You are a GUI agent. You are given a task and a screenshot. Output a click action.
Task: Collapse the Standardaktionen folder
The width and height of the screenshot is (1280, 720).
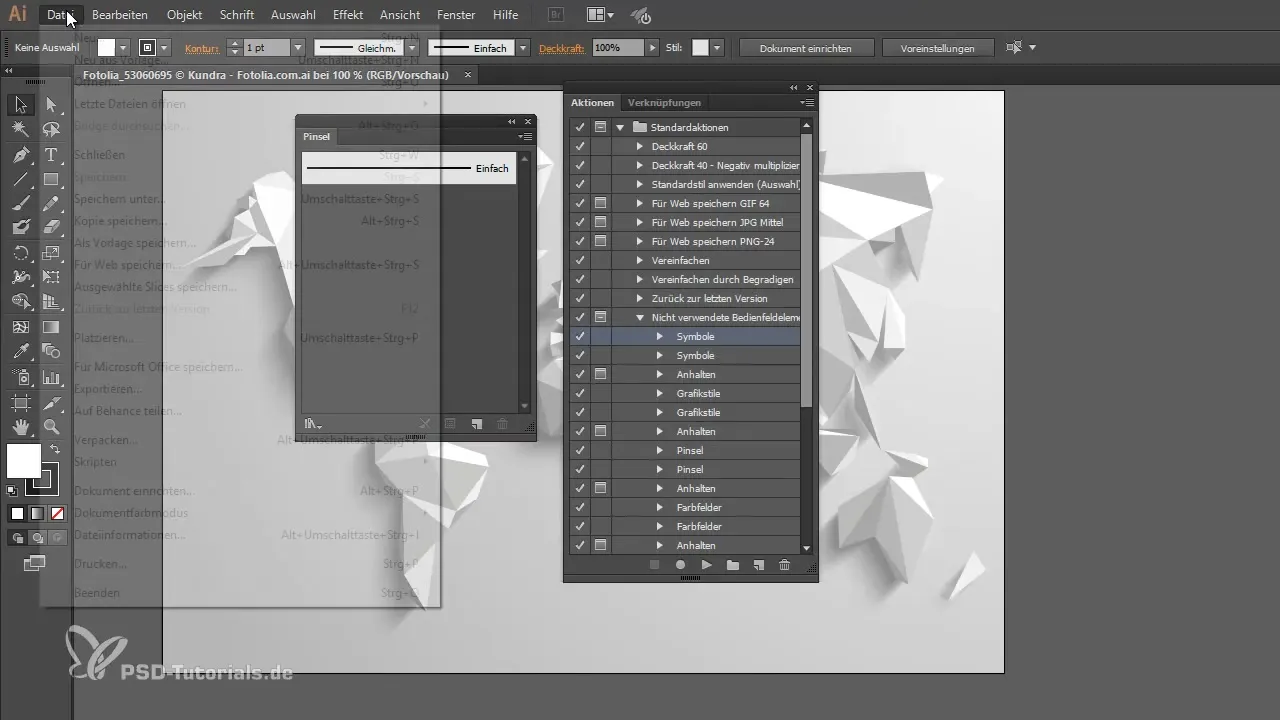click(x=620, y=127)
